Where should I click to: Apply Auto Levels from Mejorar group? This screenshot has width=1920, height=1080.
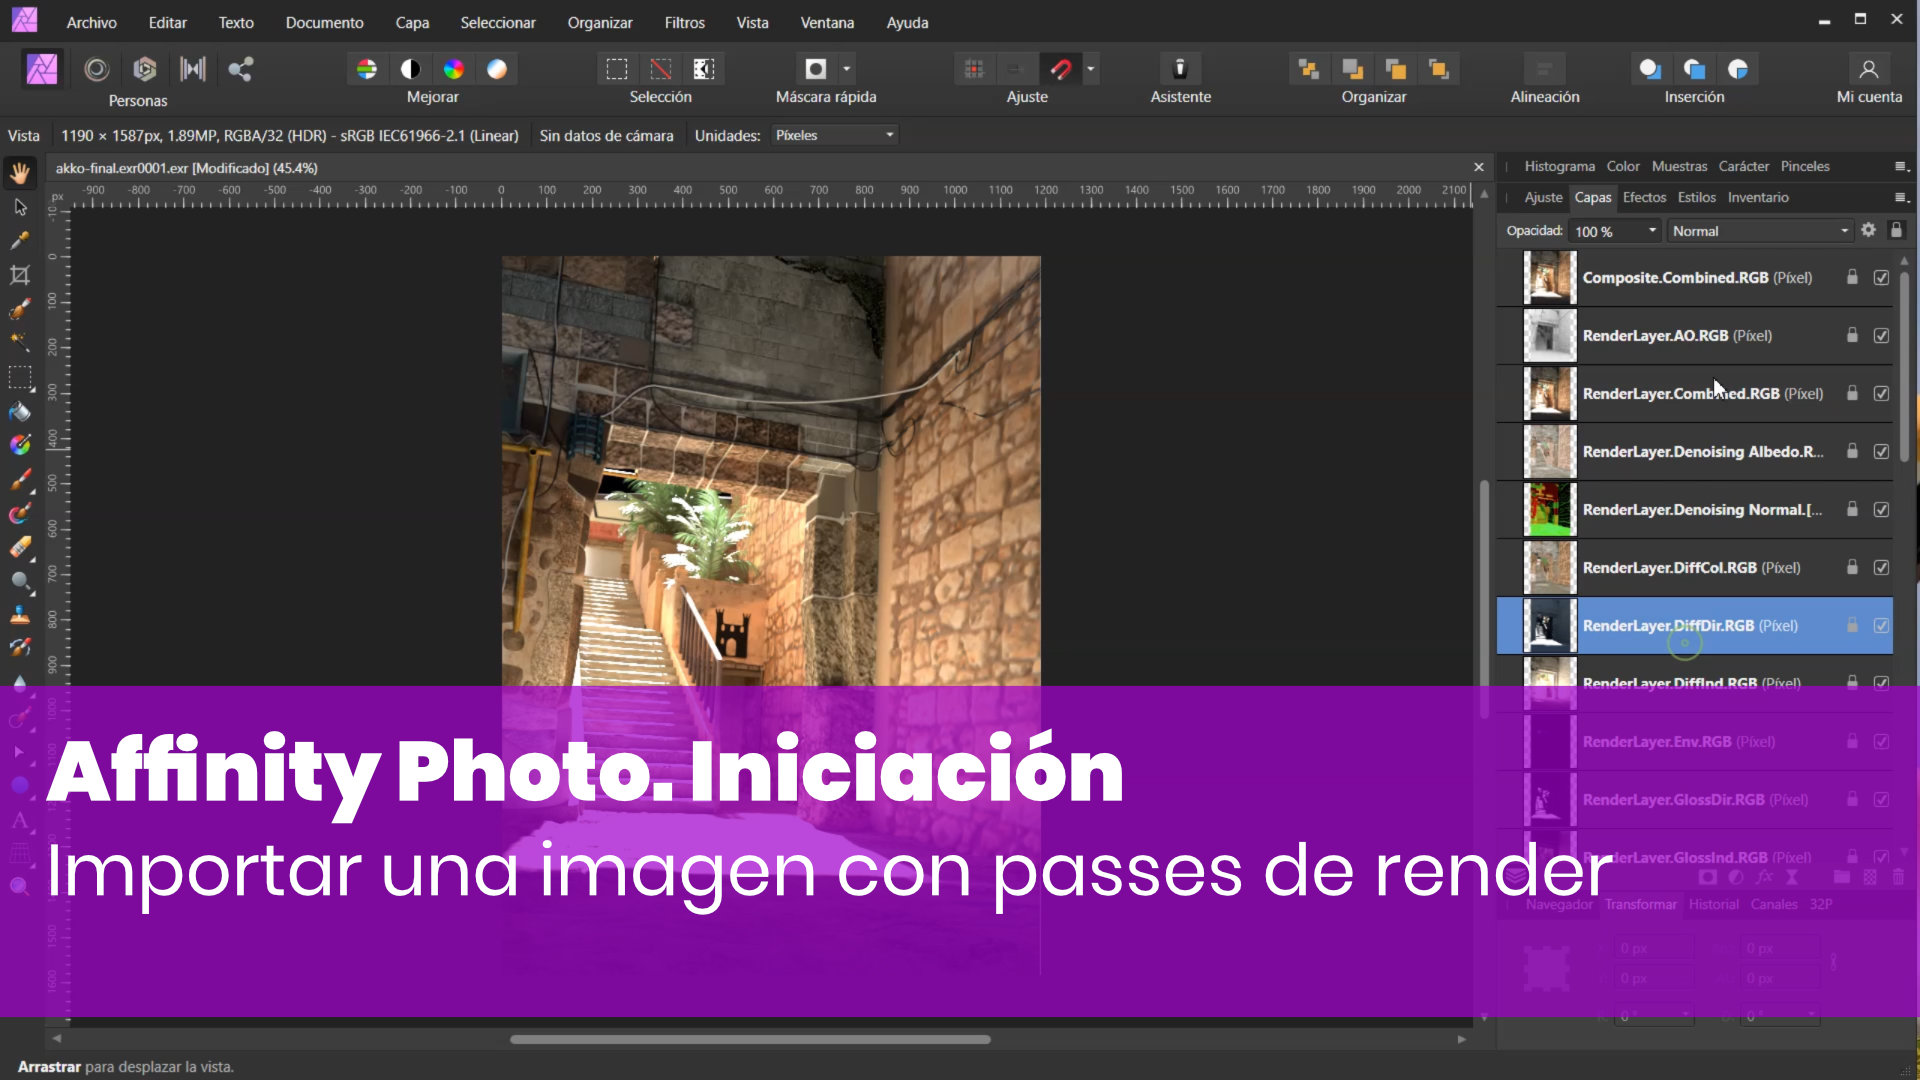coord(367,69)
